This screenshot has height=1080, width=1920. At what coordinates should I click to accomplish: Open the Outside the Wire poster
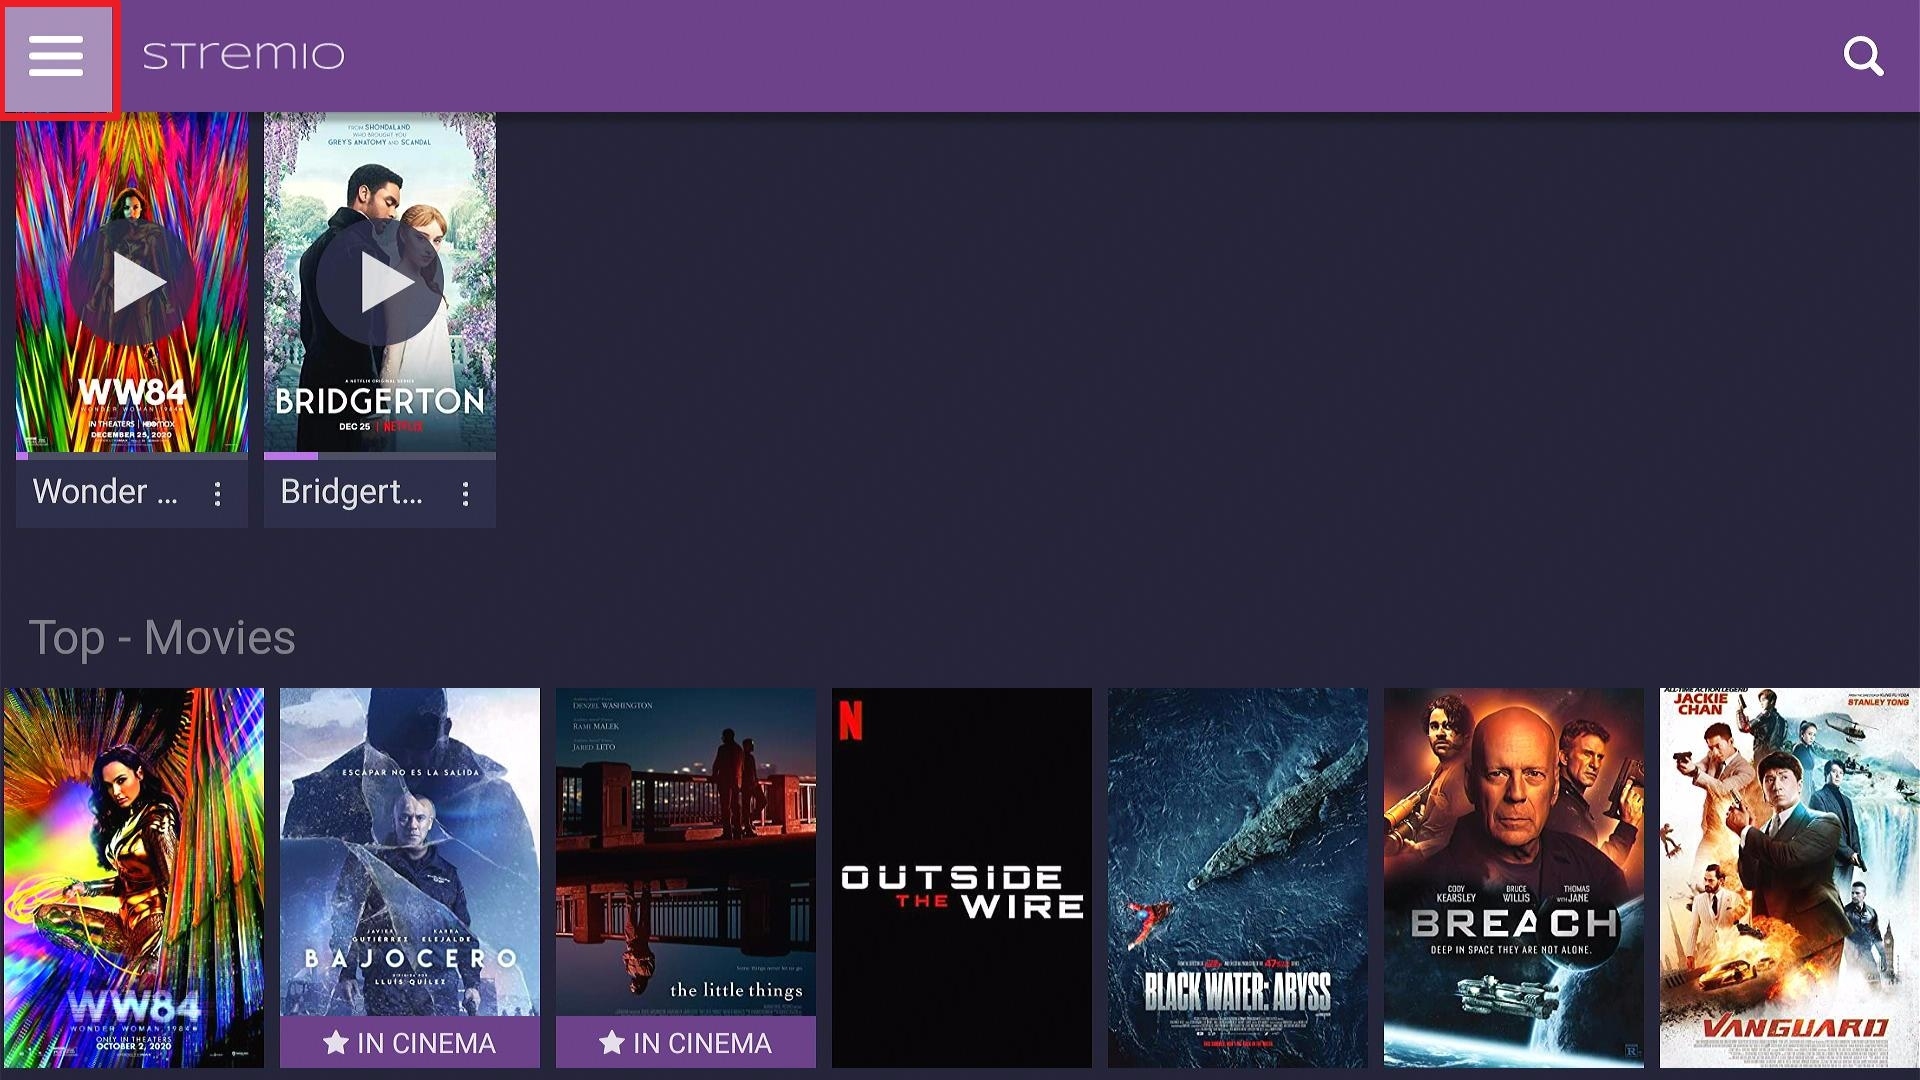pos(962,877)
